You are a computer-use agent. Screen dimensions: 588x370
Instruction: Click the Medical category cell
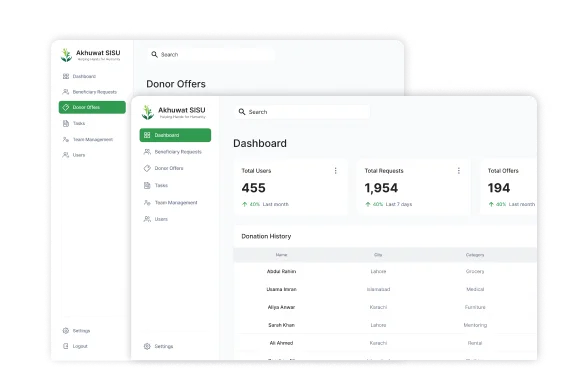475,289
